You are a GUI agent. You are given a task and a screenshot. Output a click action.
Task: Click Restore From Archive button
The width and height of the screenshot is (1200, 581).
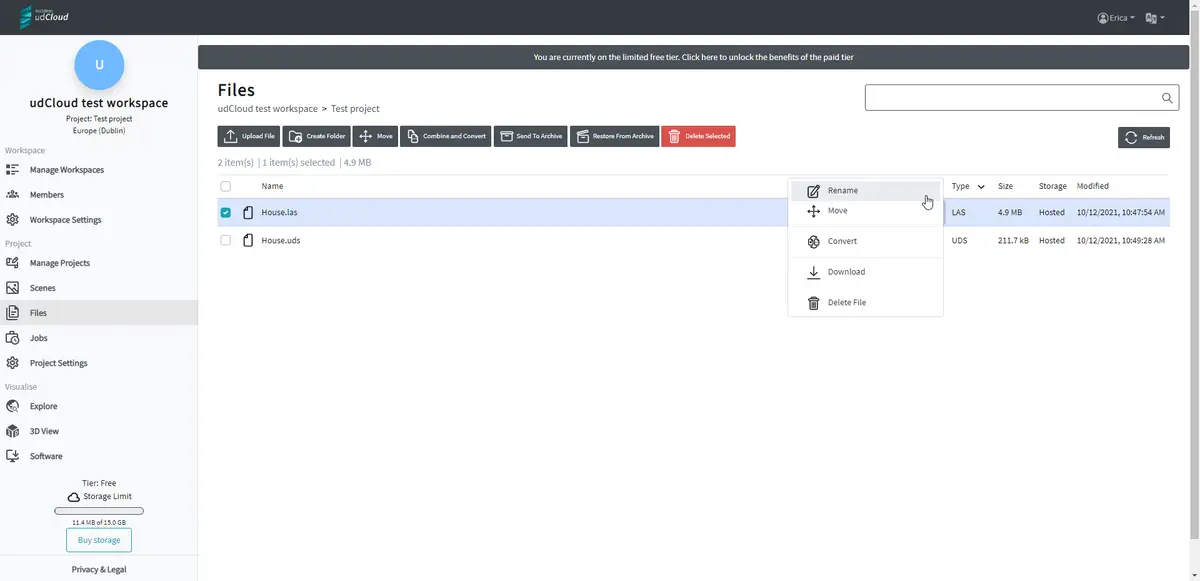(x=615, y=136)
